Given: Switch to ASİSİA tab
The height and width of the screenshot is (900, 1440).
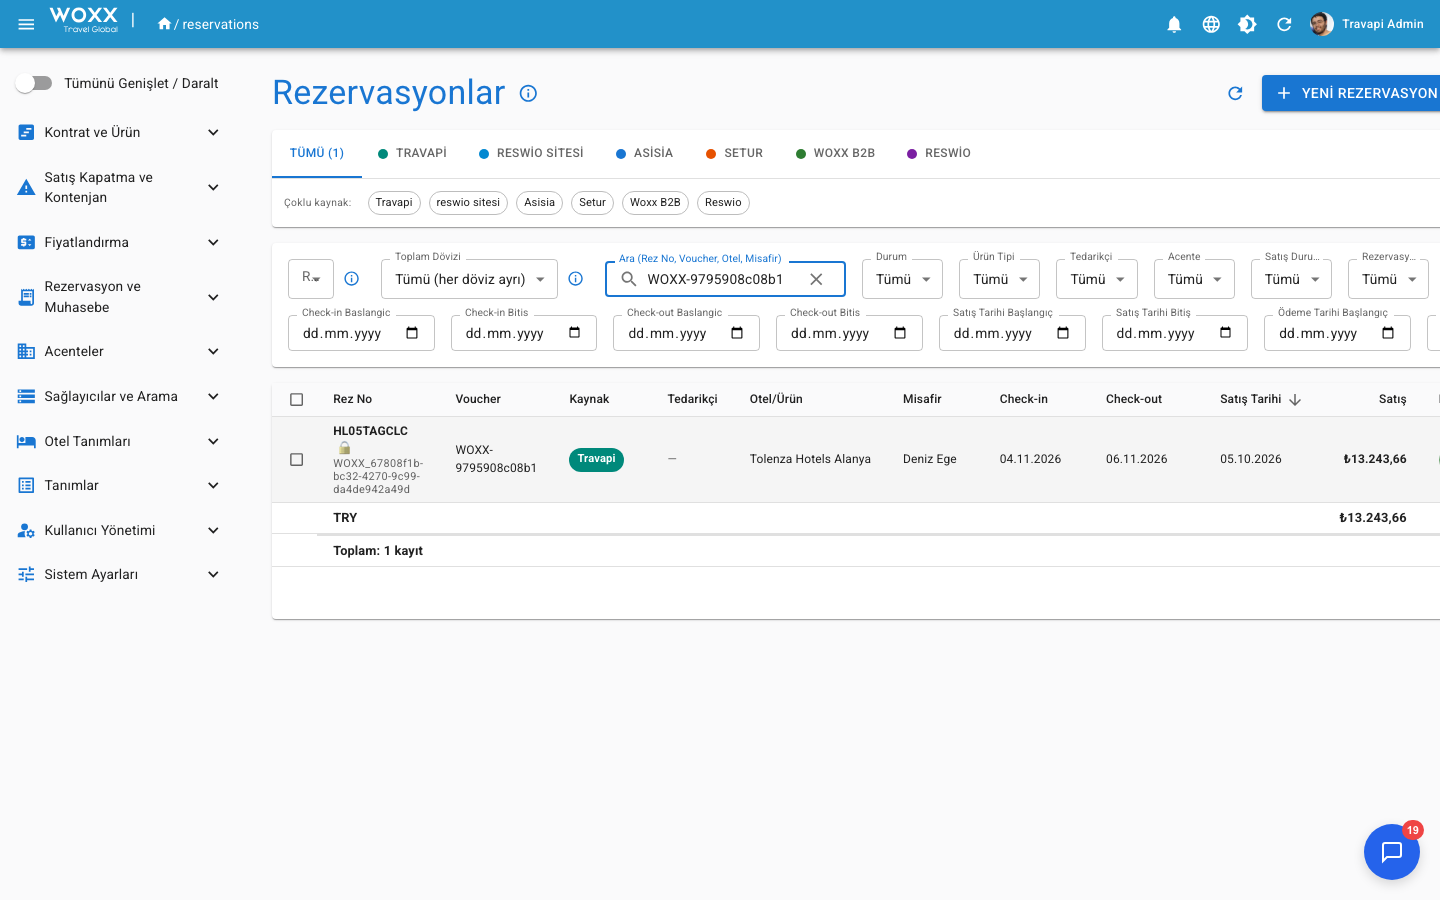Looking at the screenshot, I should pyautogui.click(x=644, y=153).
